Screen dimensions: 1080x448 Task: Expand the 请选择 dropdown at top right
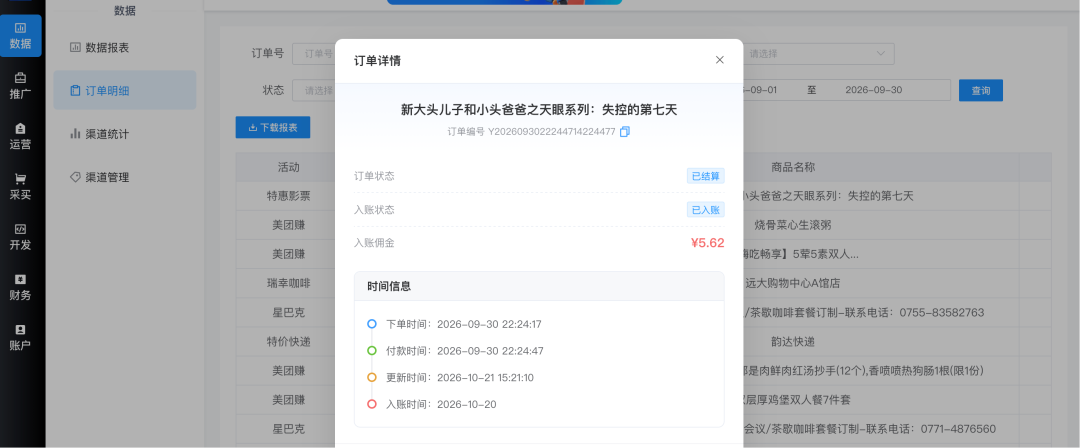[x=818, y=54]
